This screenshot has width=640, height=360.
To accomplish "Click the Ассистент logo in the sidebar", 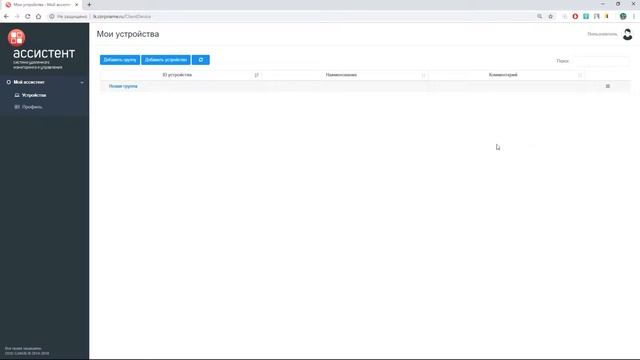I will tap(41, 49).
